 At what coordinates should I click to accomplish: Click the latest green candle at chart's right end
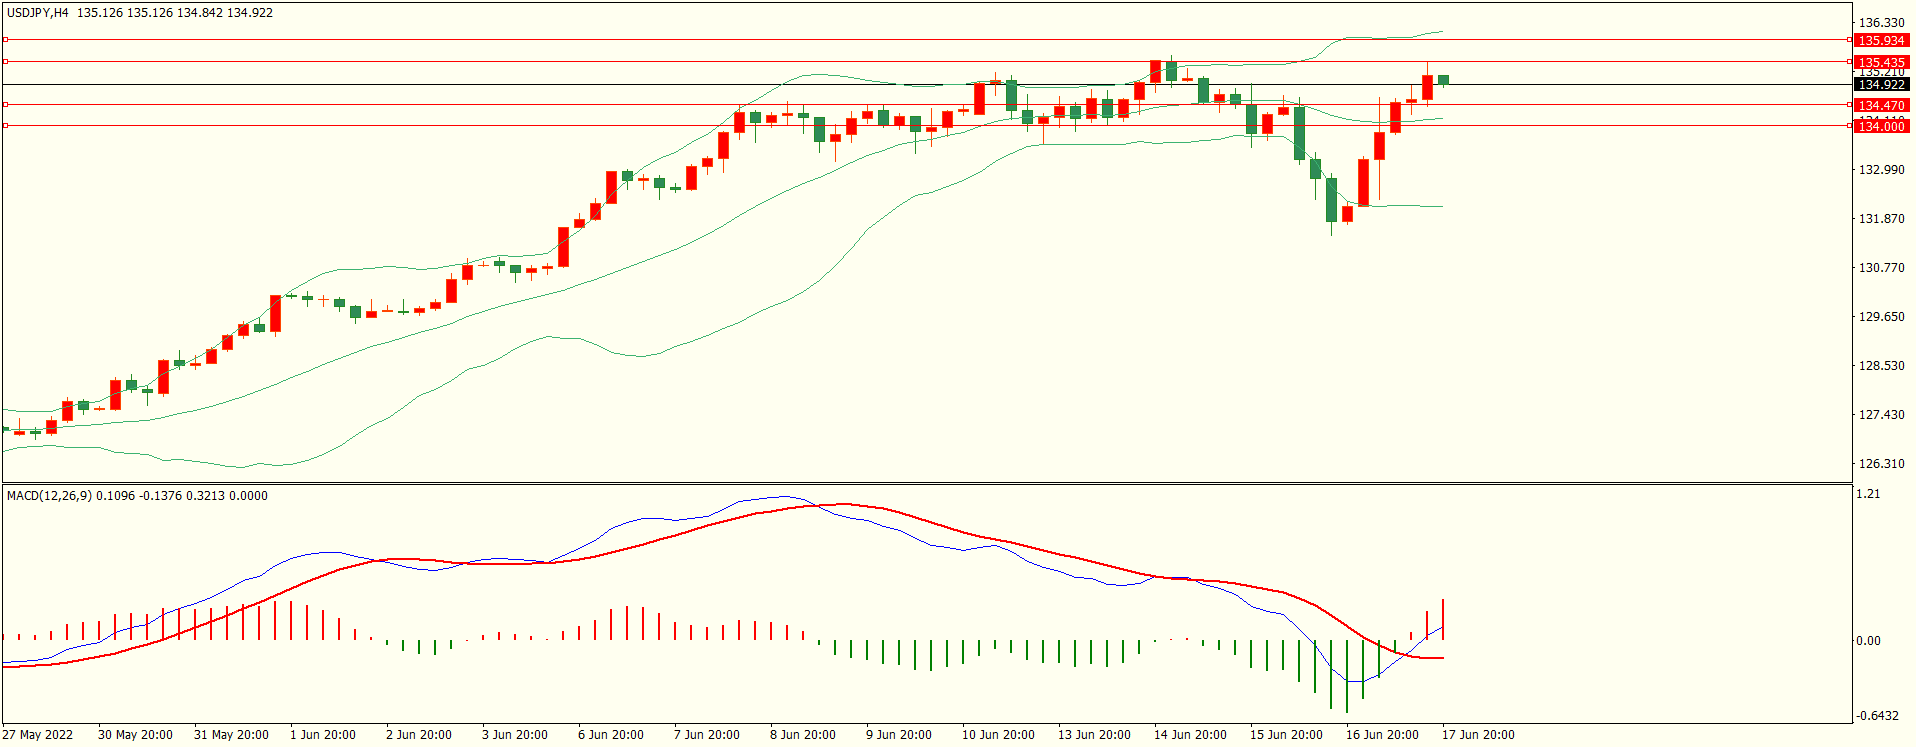click(1443, 80)
